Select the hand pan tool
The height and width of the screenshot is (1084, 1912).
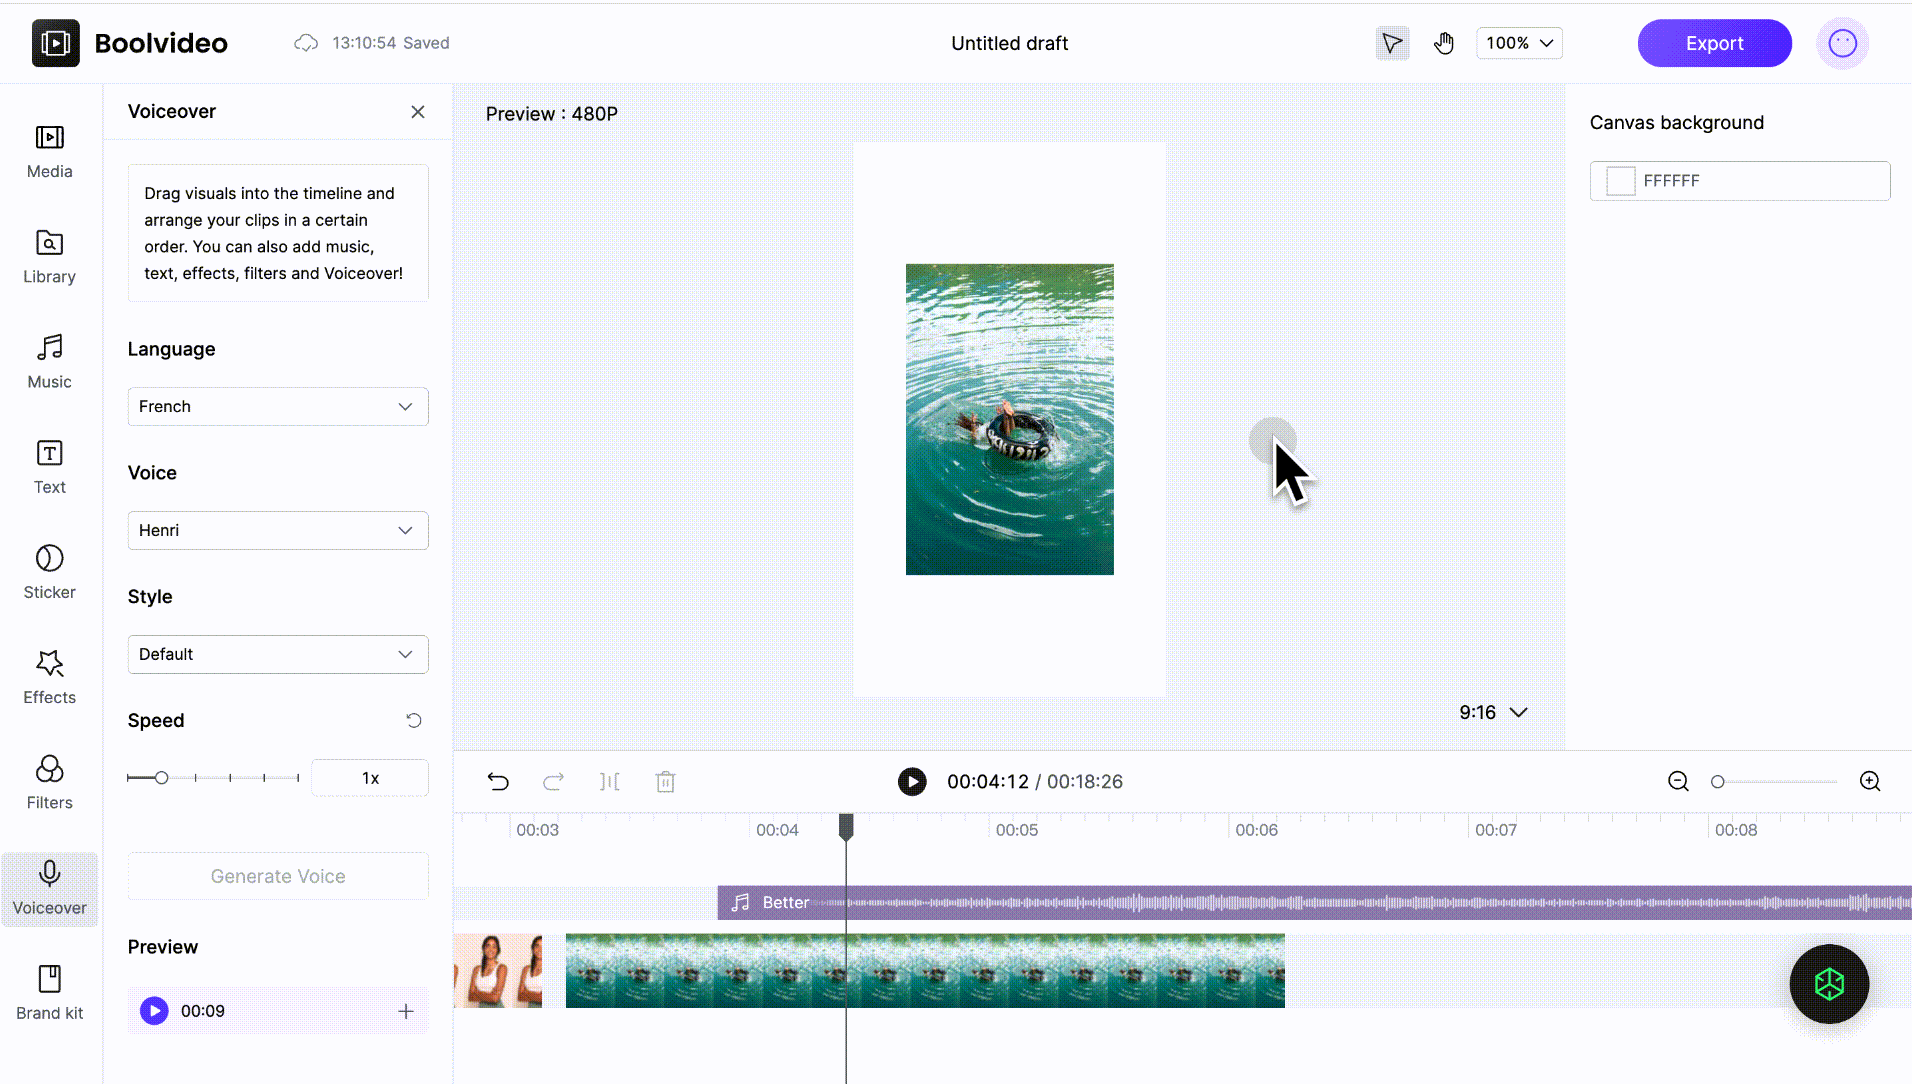coord(1443,43)
